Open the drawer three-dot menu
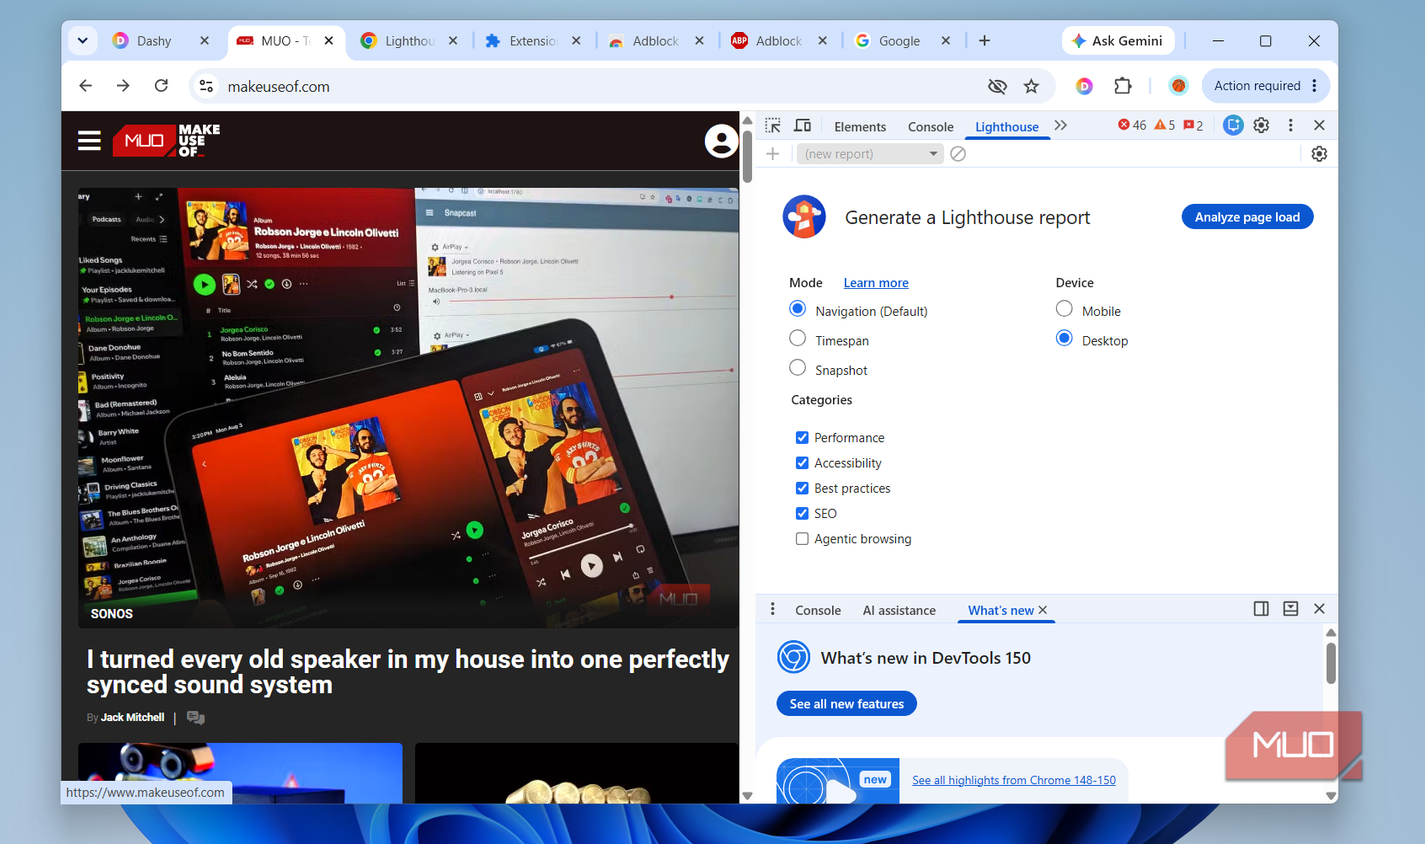Viewport: 1425px width, 844px height. pyautogui.click(x=772, y=609)
